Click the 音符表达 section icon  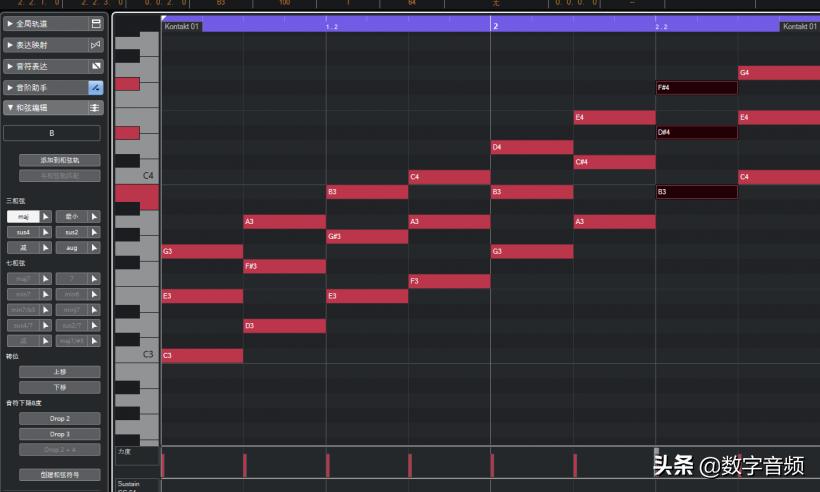tap(96, 66)
